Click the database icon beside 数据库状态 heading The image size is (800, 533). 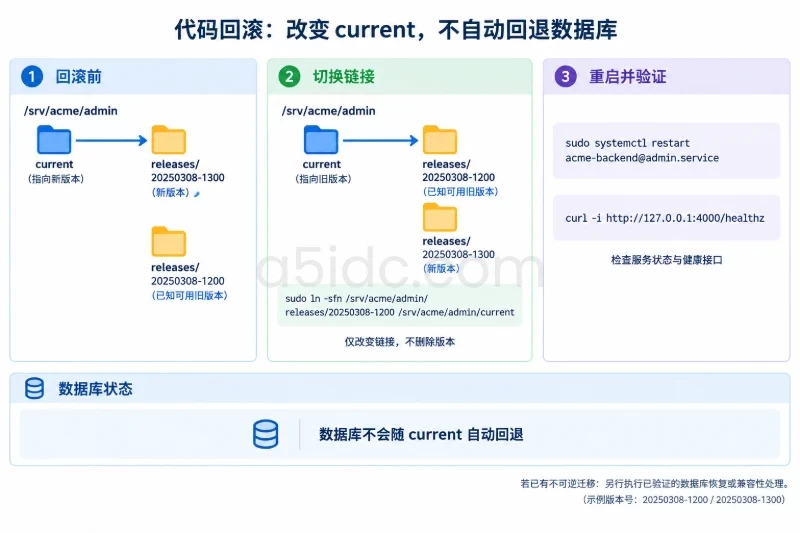point(34,388)
